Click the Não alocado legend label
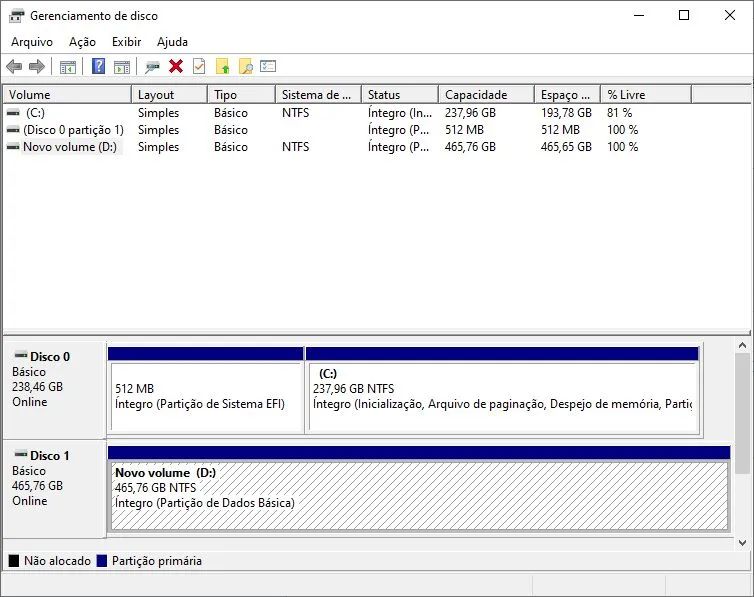This screenshot has width=754, height=597. click(x=57, y=560)
